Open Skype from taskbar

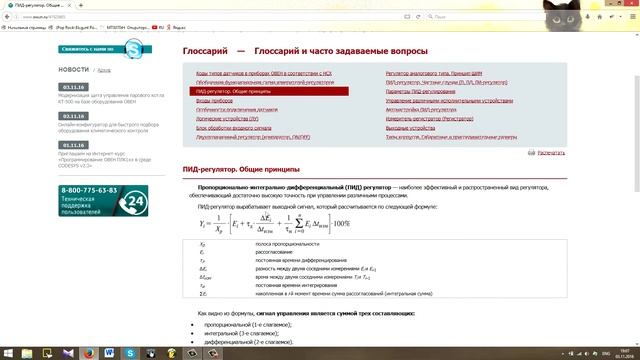point(130,353)
